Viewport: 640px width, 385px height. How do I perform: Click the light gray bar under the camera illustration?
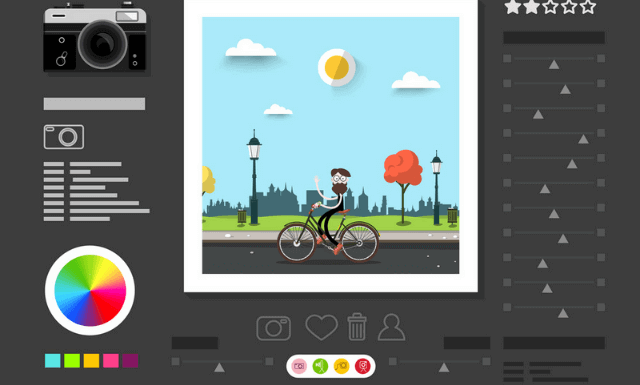coord(94,104)
